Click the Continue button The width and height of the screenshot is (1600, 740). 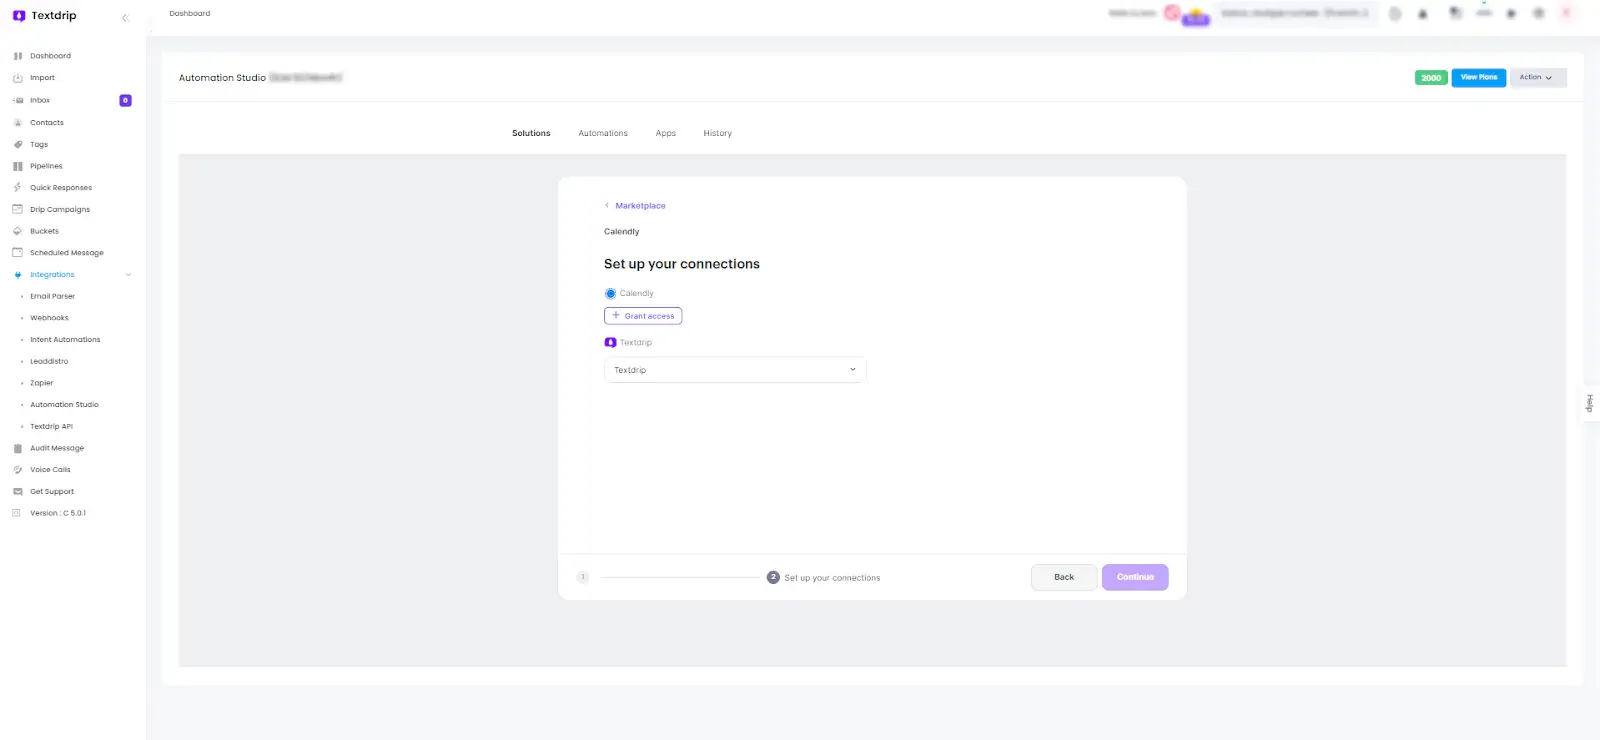[1135, 577]
